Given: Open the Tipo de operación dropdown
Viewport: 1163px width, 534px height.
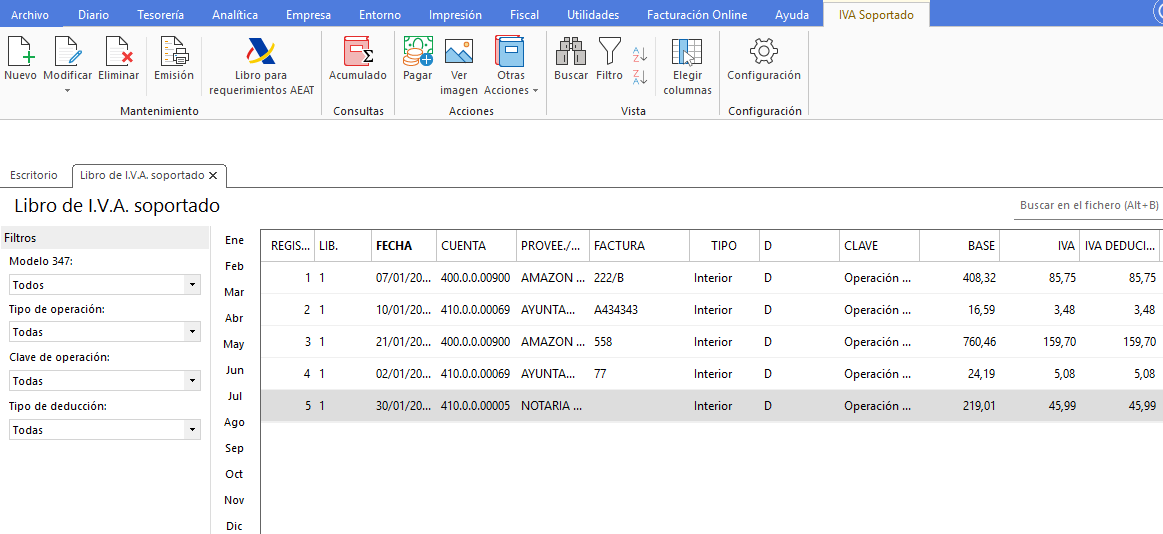Looking at the screenshot, I should click(193, 332).
